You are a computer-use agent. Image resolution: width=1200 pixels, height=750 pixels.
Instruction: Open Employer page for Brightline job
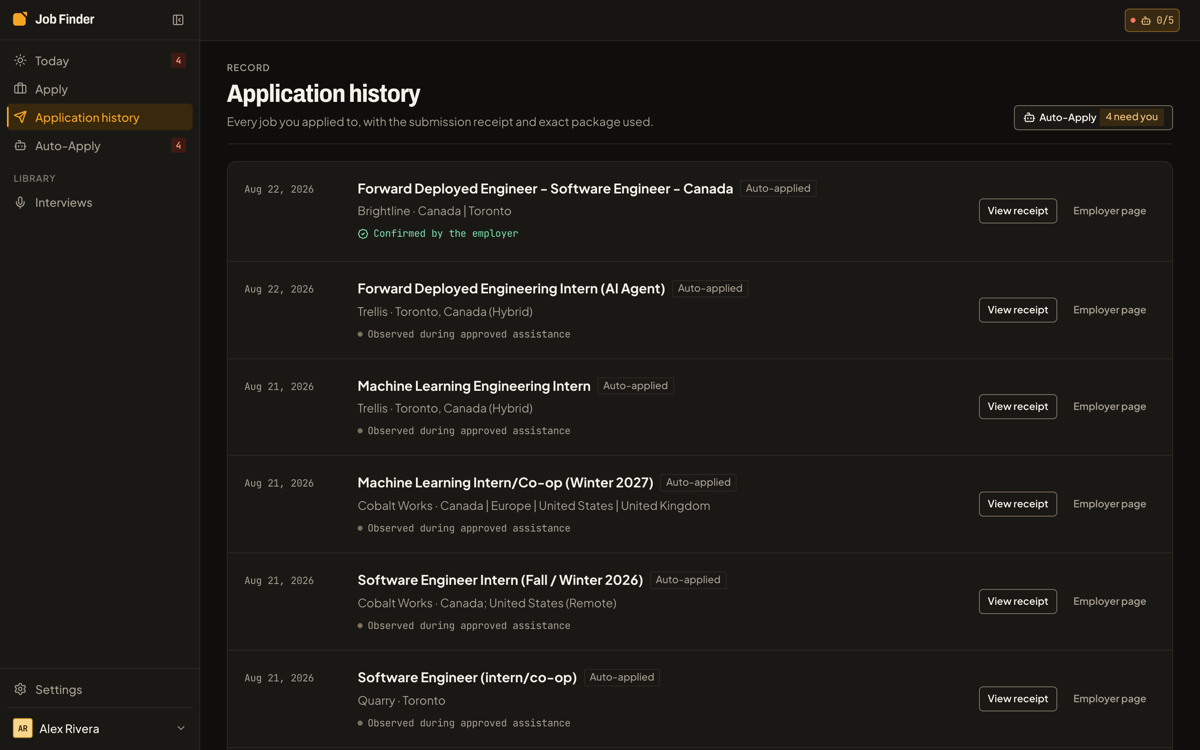pos(1109,211)
